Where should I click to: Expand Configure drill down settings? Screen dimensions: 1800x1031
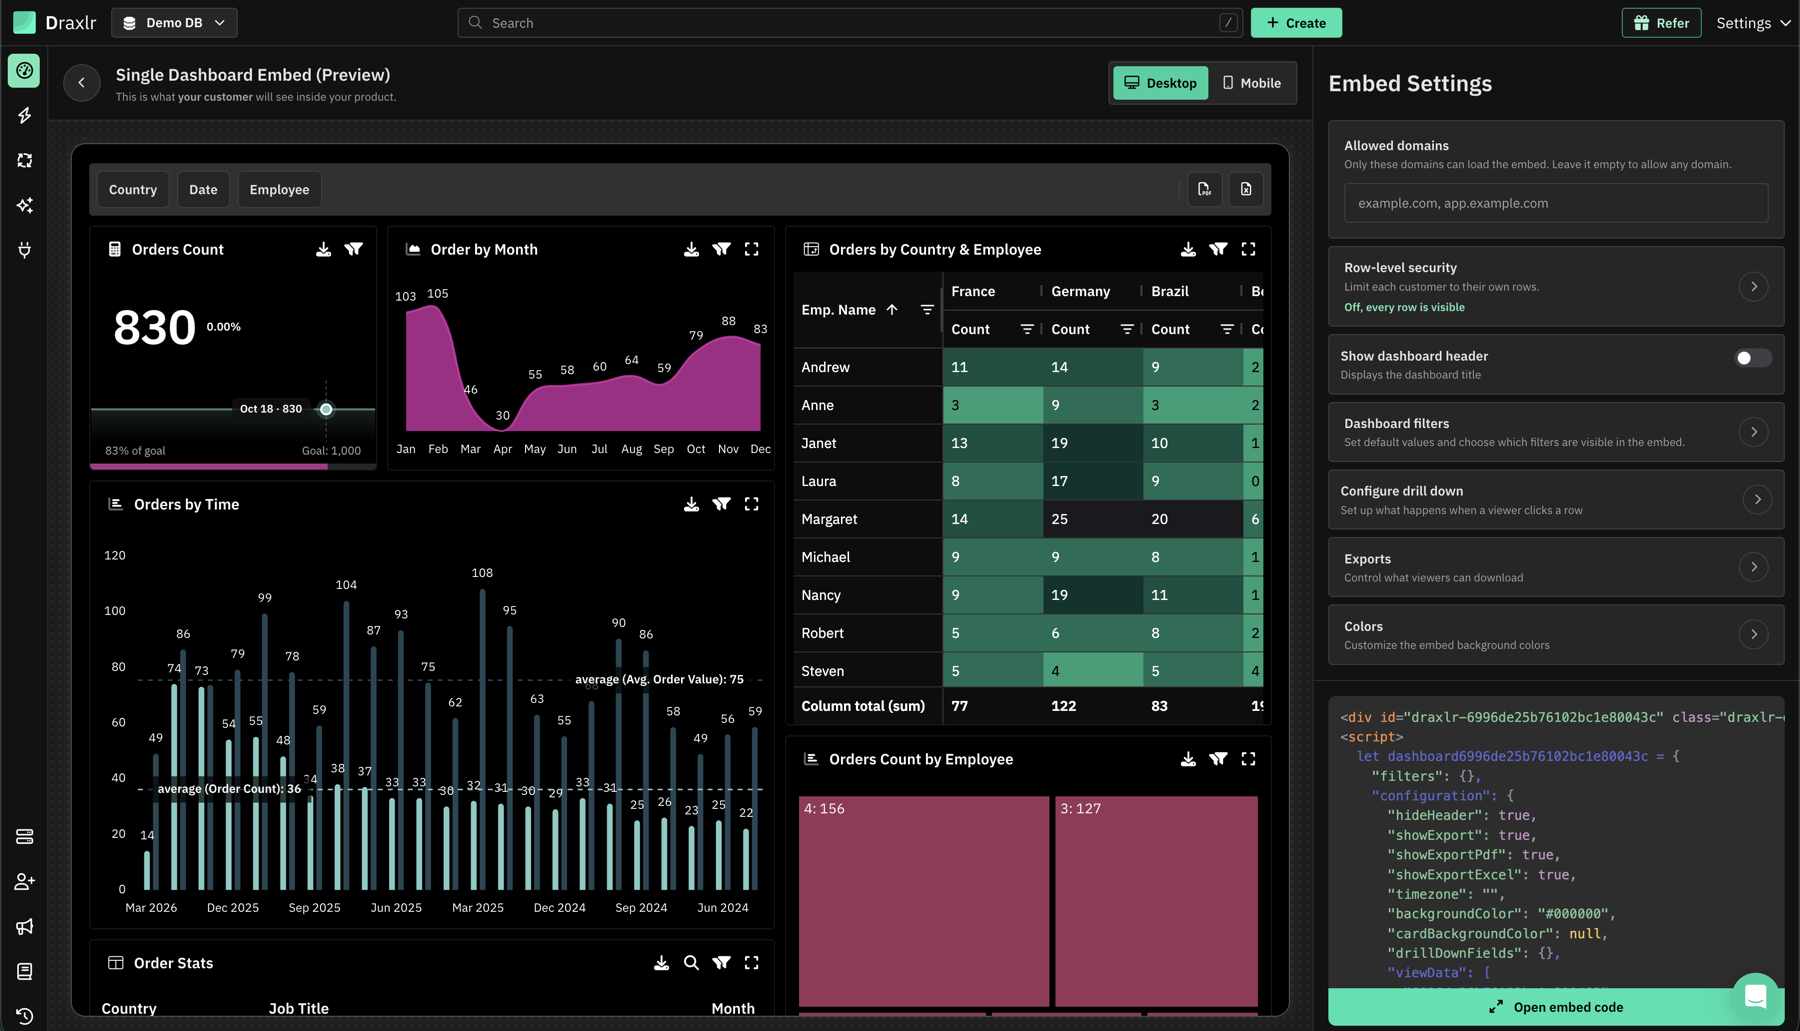(1757, 499)
